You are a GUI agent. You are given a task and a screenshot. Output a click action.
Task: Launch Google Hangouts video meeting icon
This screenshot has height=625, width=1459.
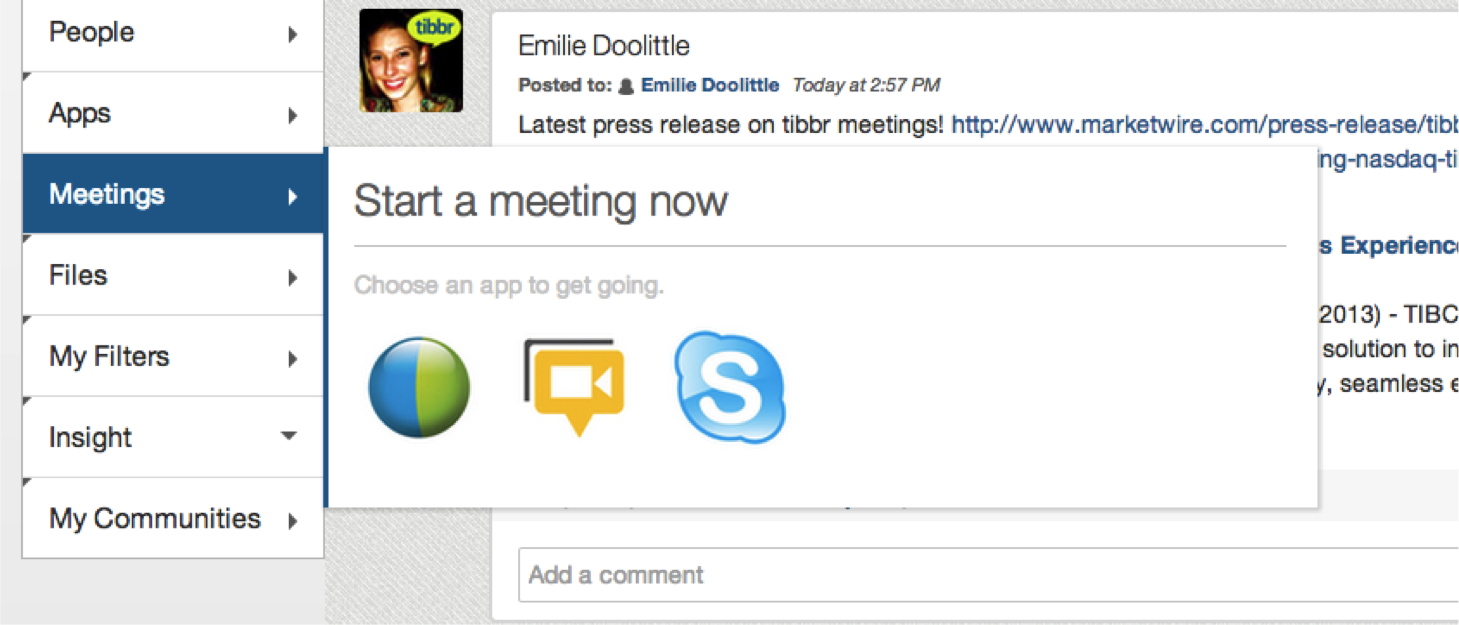pyautogui.click(x=574, y=387)
